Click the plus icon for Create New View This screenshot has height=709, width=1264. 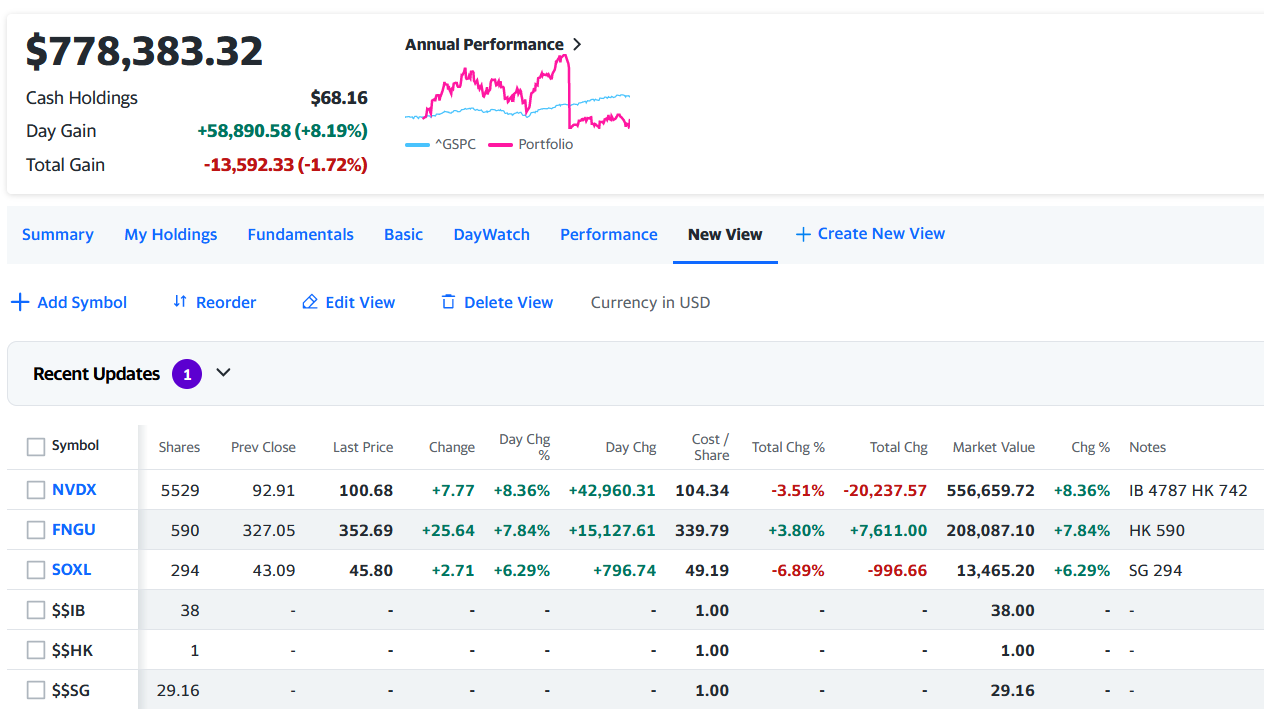[802, 234]
